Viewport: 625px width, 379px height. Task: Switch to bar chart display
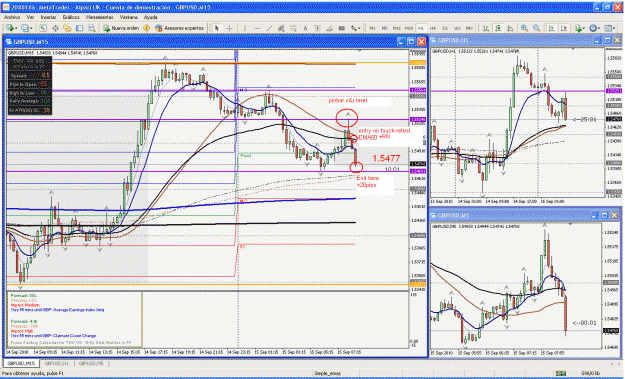486,28
